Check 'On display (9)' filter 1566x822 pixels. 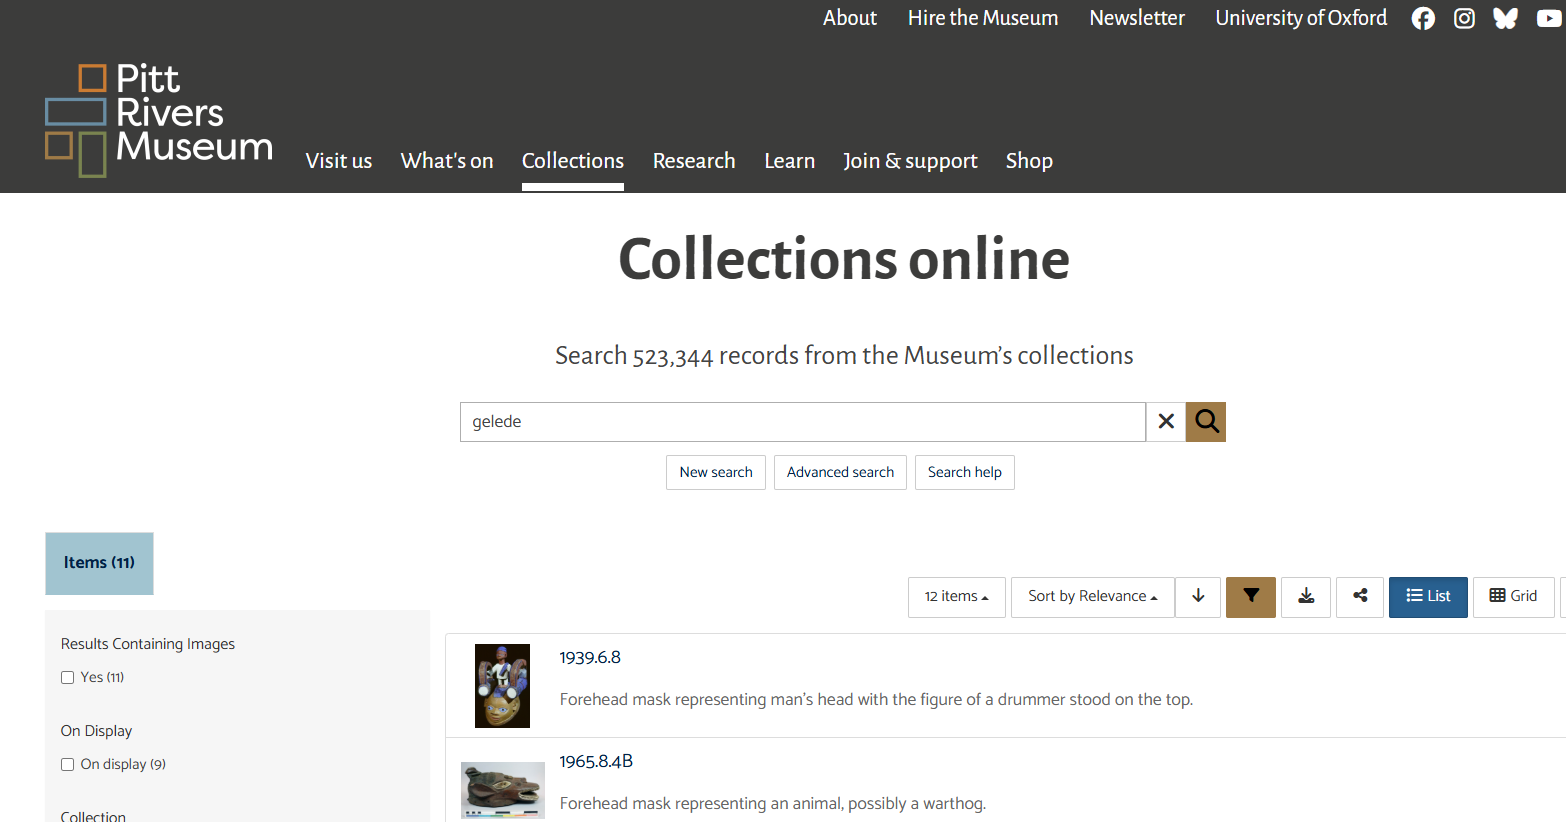(x=68, y=765)
